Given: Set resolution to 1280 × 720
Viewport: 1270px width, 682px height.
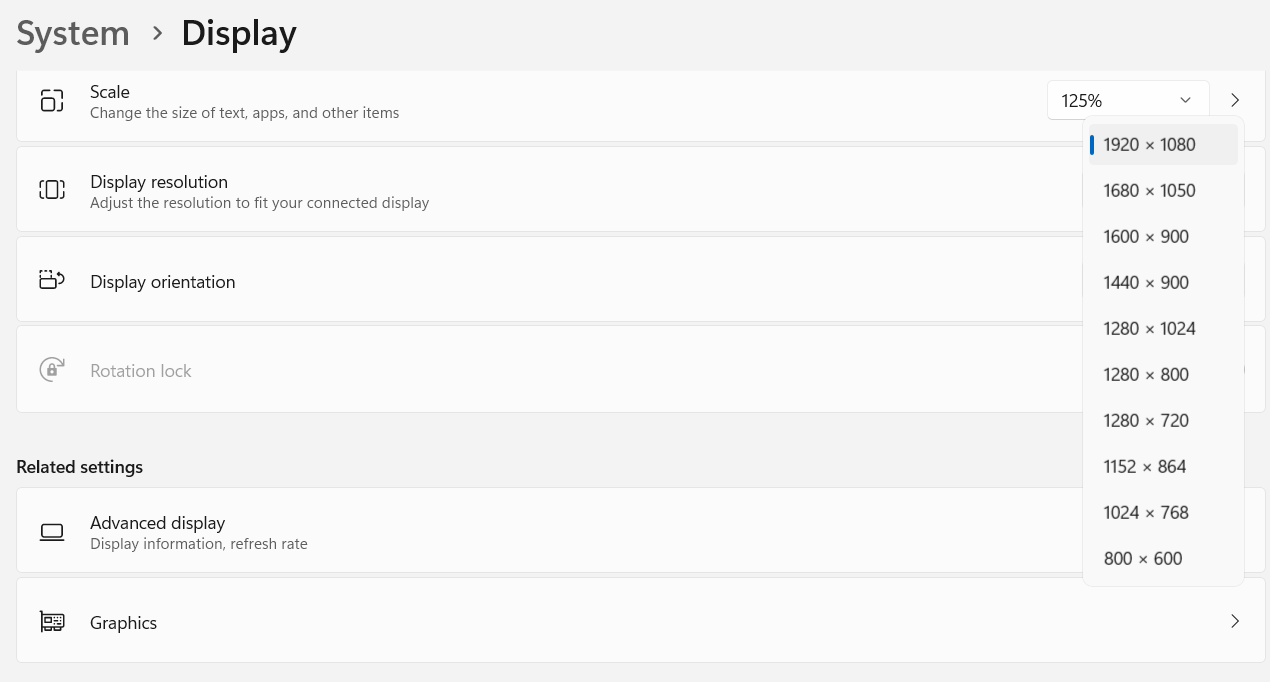Looking at the screenshot, I should (1146, 421).
